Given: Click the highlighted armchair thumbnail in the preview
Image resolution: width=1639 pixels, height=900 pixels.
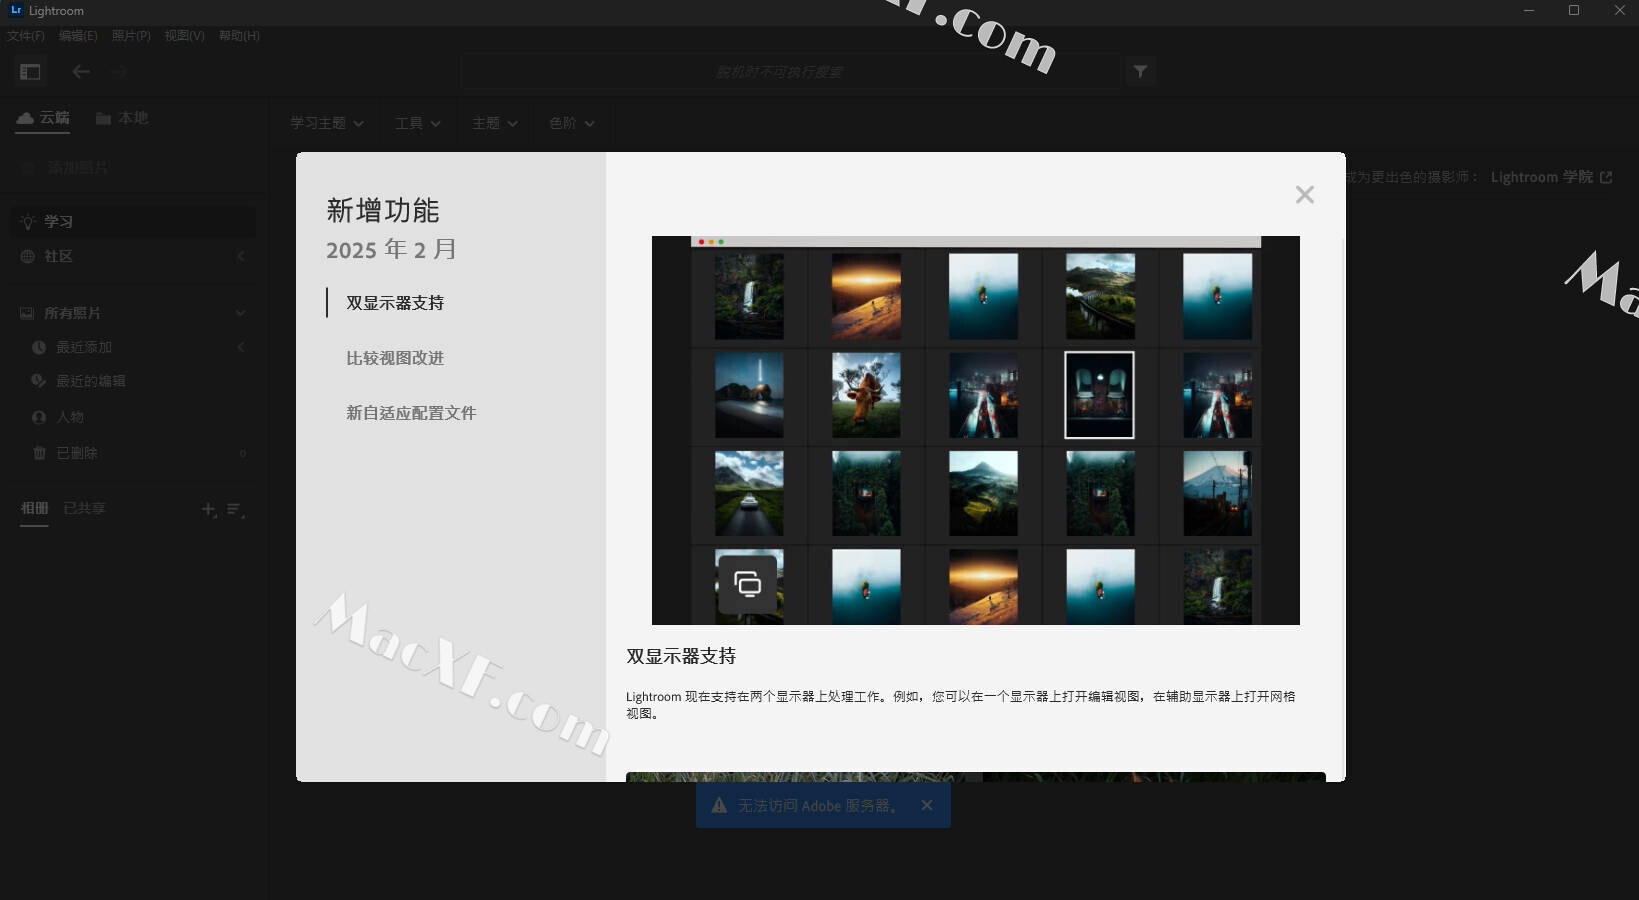Looking at the screenshot, I should [x=1099, y=394].
